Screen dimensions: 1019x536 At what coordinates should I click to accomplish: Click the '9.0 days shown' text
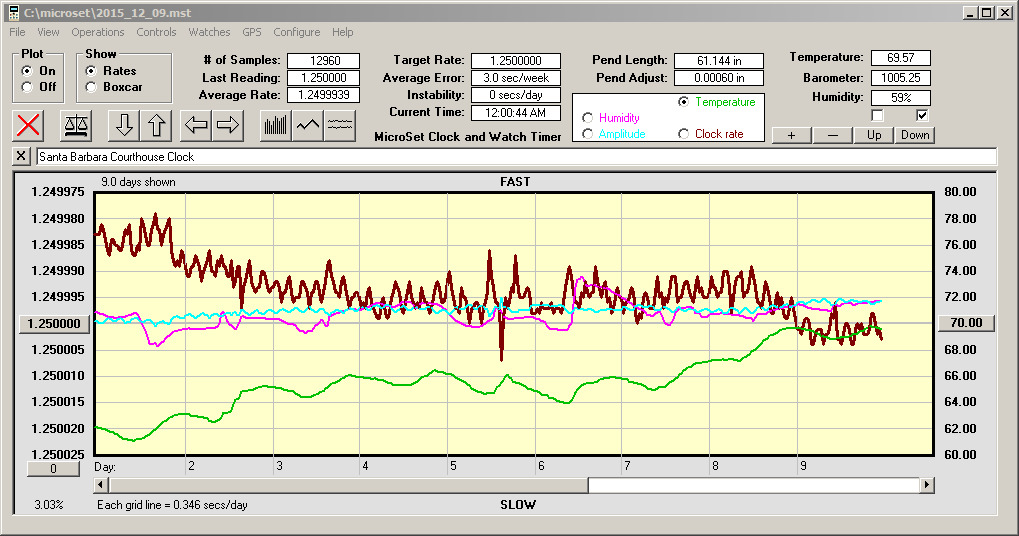138,182
